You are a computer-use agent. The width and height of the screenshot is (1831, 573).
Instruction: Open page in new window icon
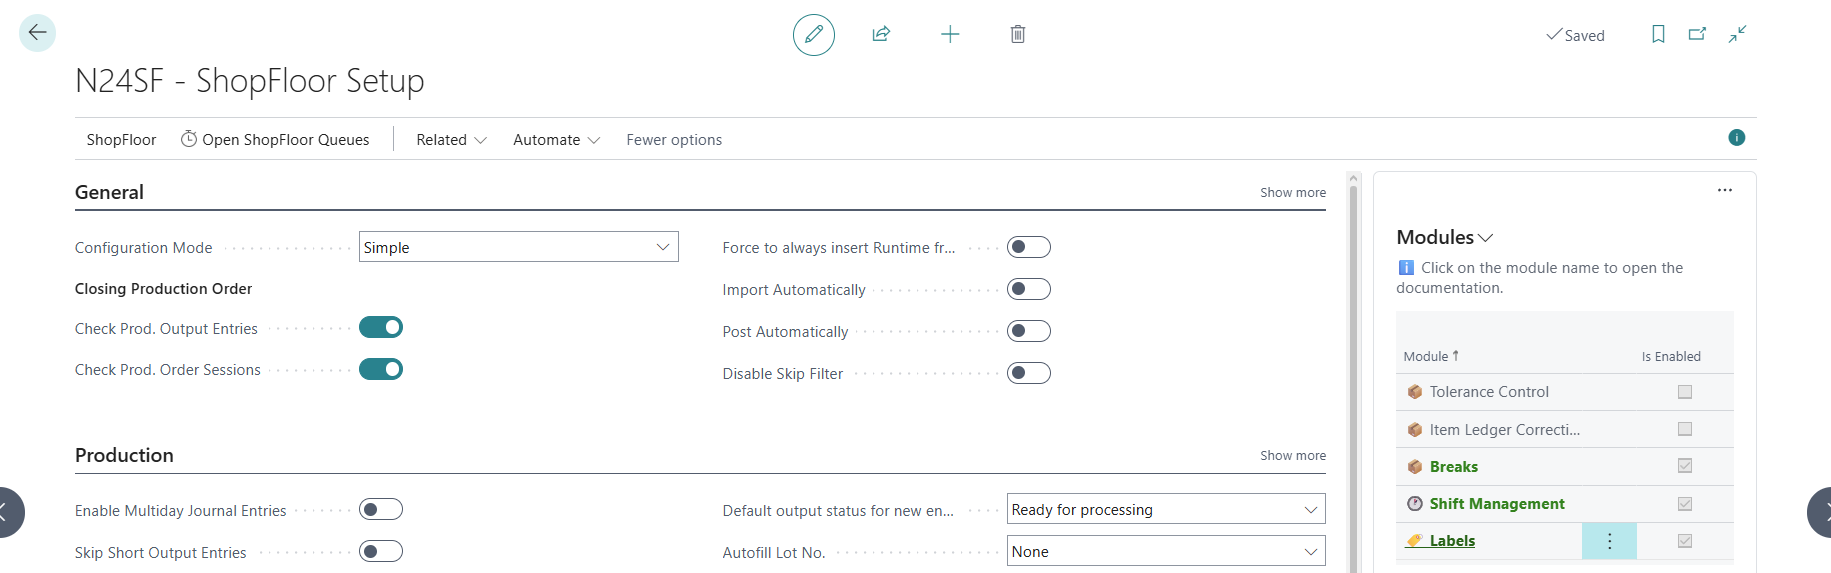1697,34
